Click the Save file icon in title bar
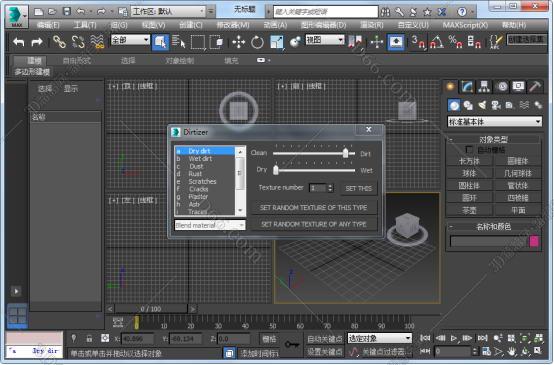The width and height of the screenshot is (554, 365). 67,12
